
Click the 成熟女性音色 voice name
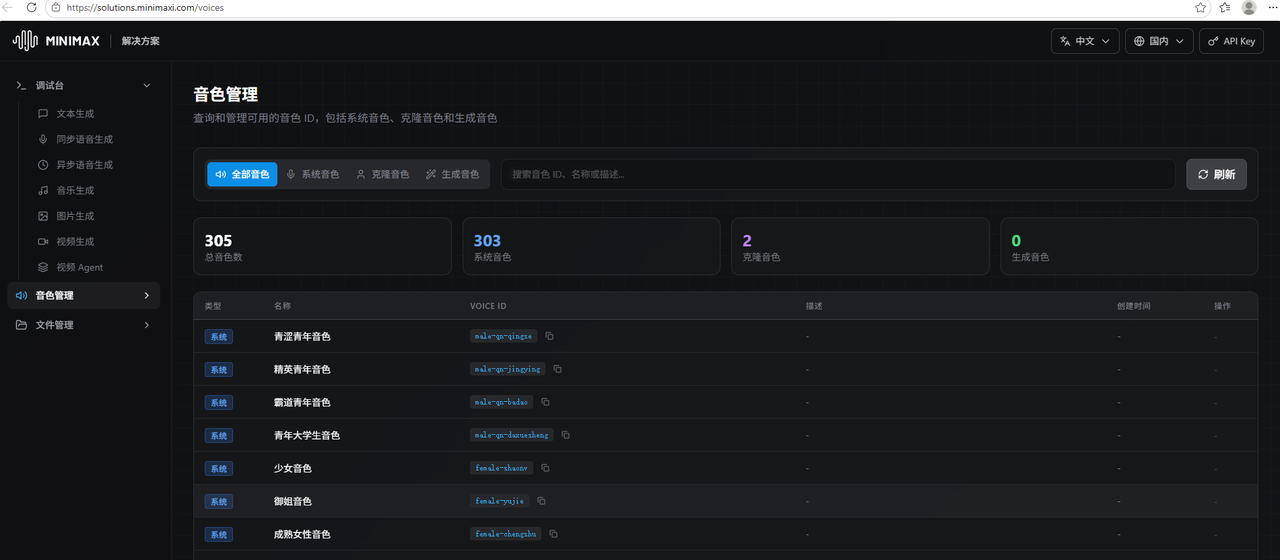tap(302, 534)
